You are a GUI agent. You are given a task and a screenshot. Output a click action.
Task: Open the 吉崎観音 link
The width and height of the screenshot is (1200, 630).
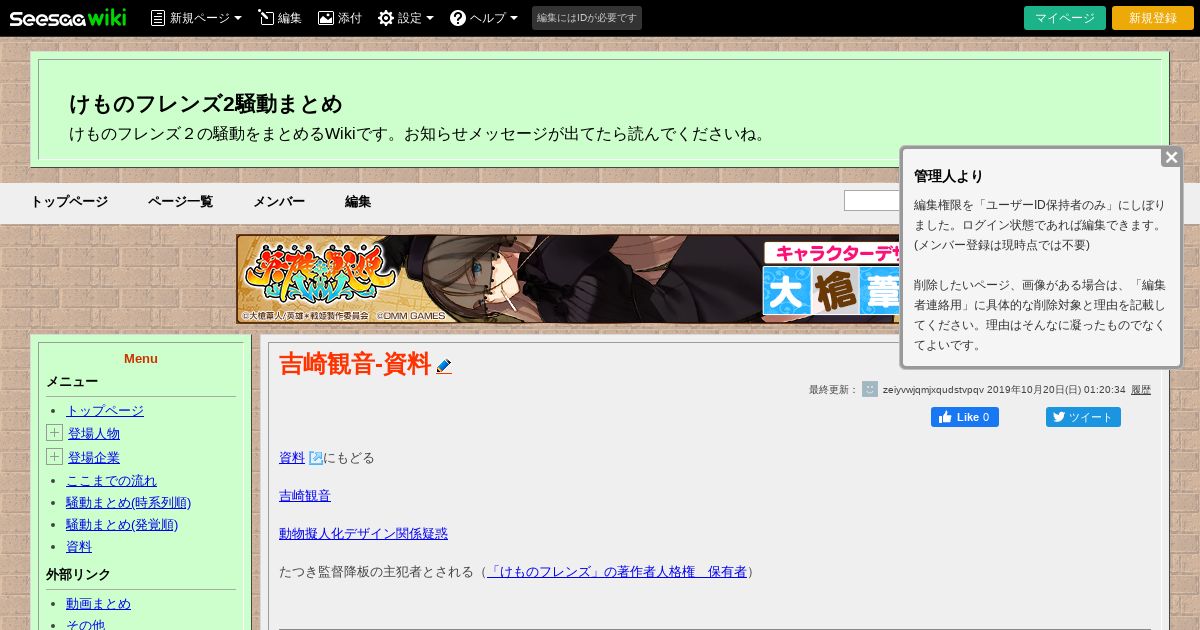click(x=305, y=496)
